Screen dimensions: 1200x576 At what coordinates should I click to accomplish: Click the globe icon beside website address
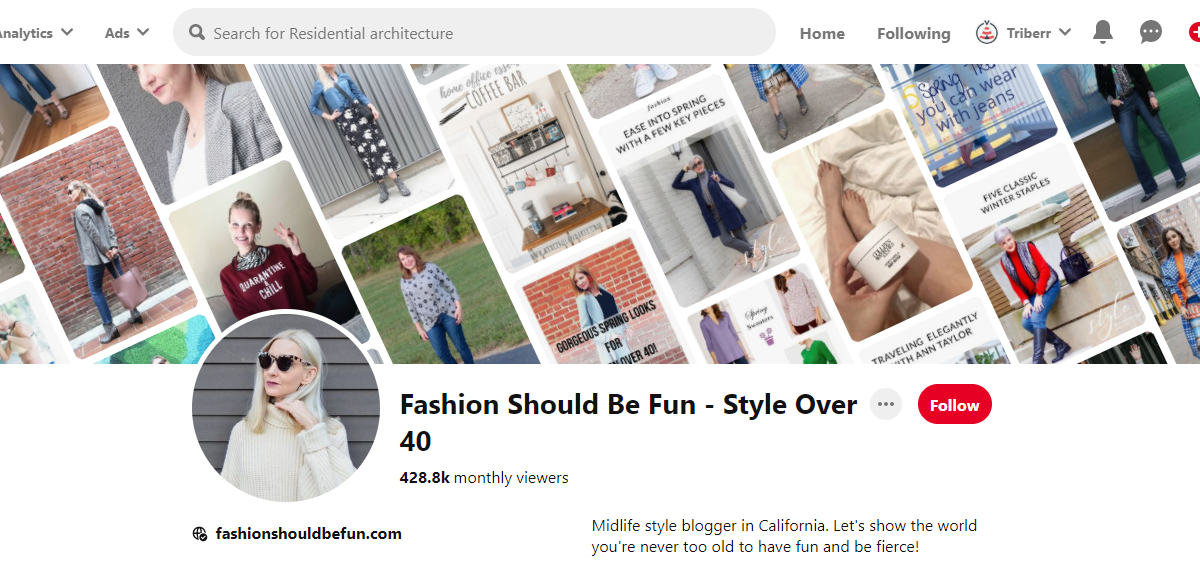click(x=200, y=534)
